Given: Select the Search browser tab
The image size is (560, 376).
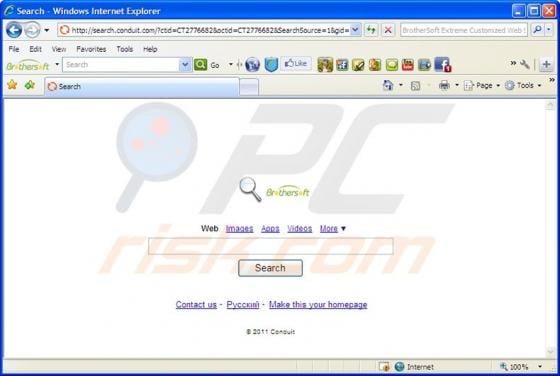Looking at the screenshot, I should point(142,86).
